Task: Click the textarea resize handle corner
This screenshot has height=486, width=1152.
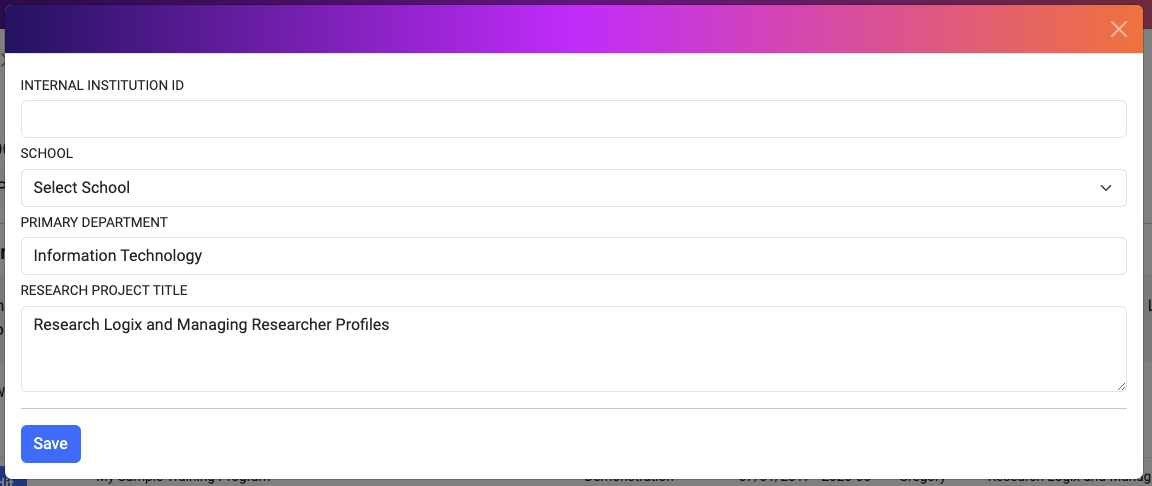Action: coord(1120,385)
